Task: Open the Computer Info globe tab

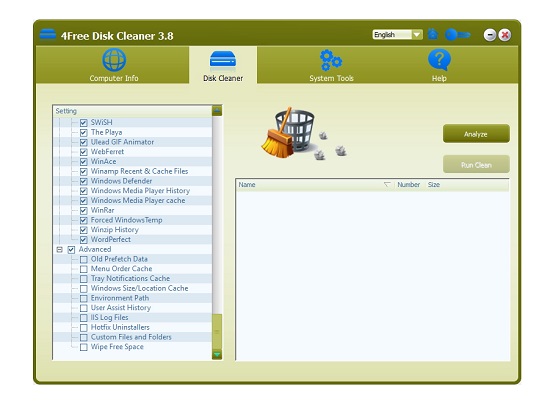Action: [114, 65]
